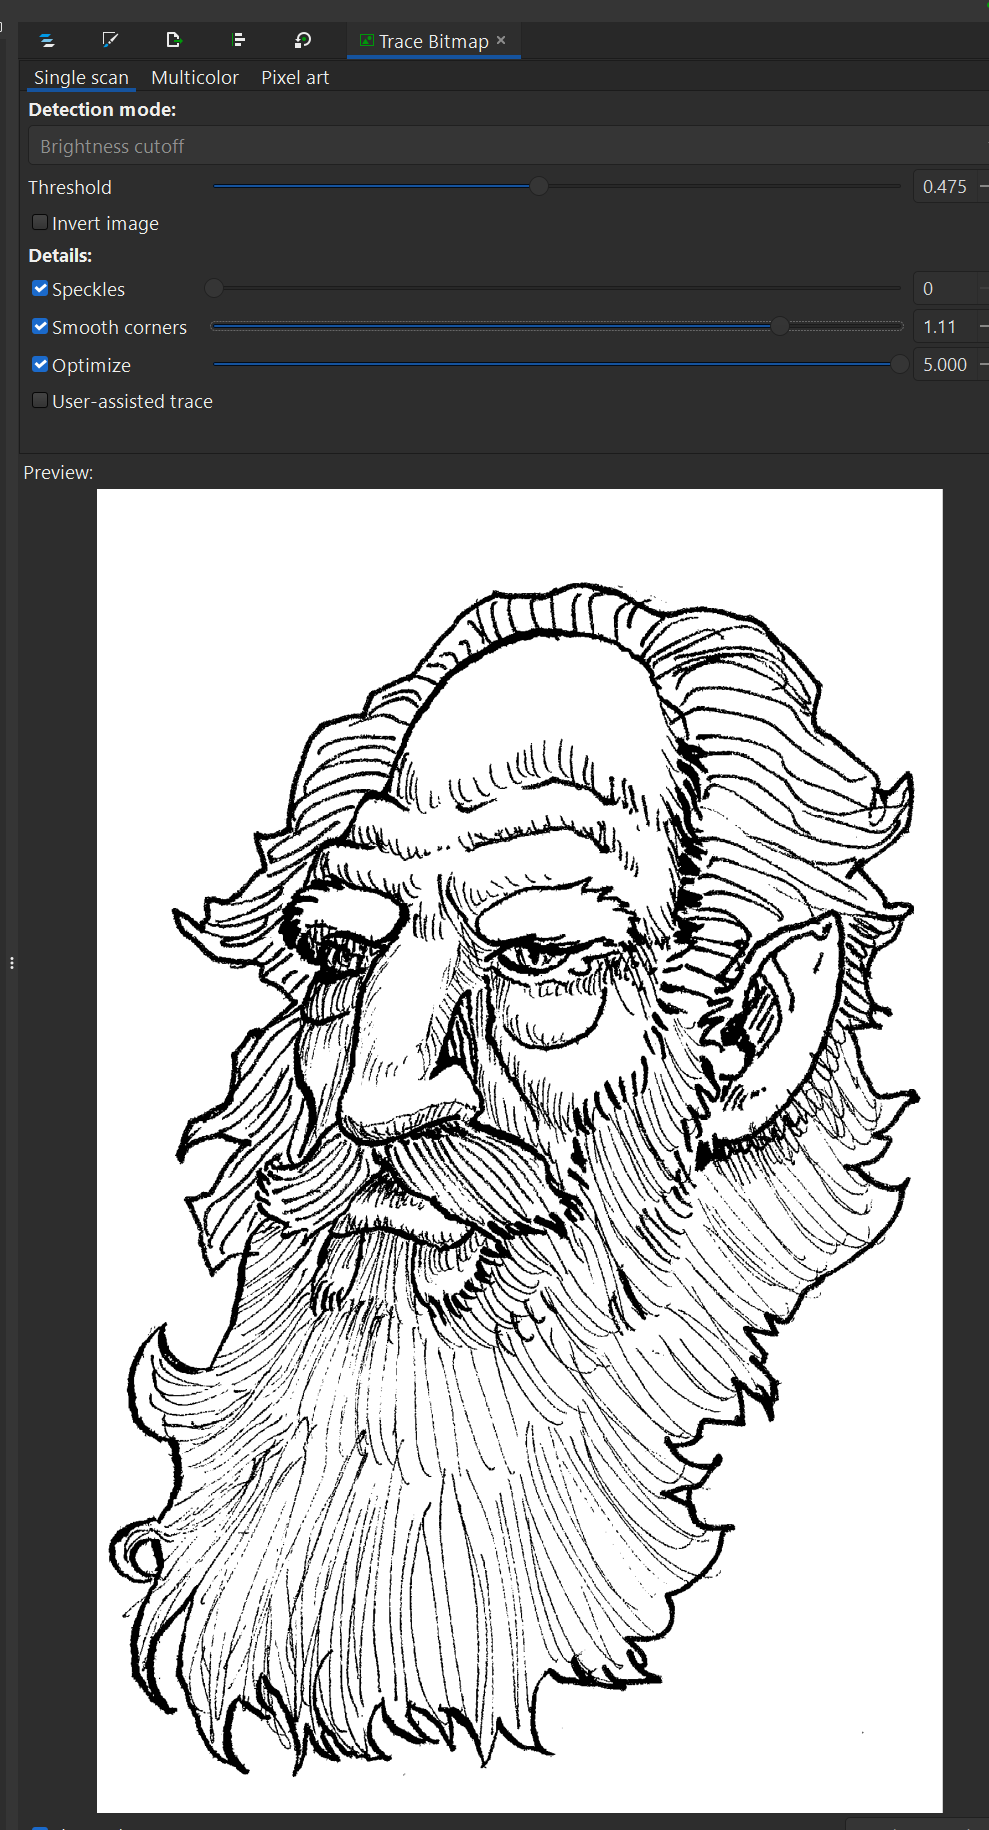Open the Export panel icon
The height and width of the screenshot is (1830, 989).
[173, 40]
